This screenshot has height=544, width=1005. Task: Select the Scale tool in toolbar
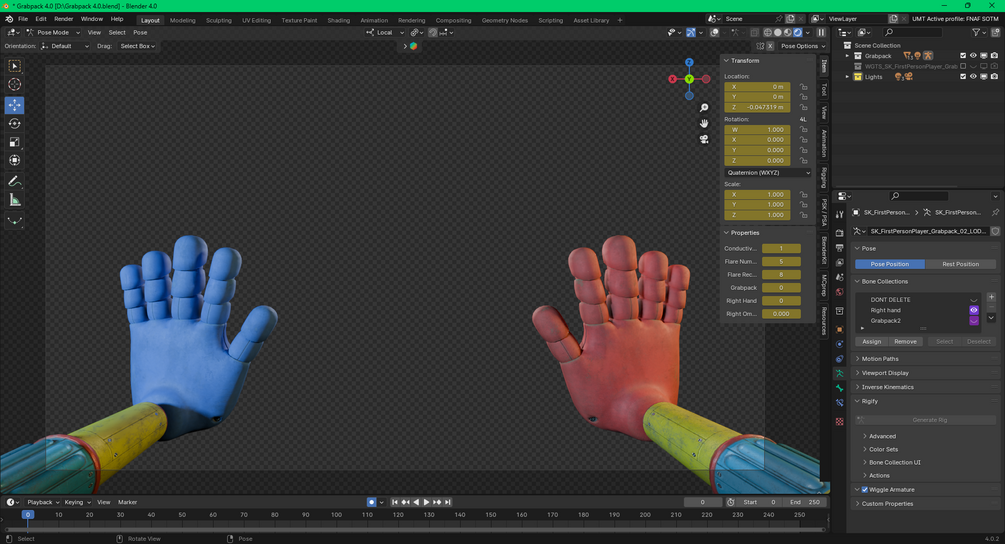[14, 142]
